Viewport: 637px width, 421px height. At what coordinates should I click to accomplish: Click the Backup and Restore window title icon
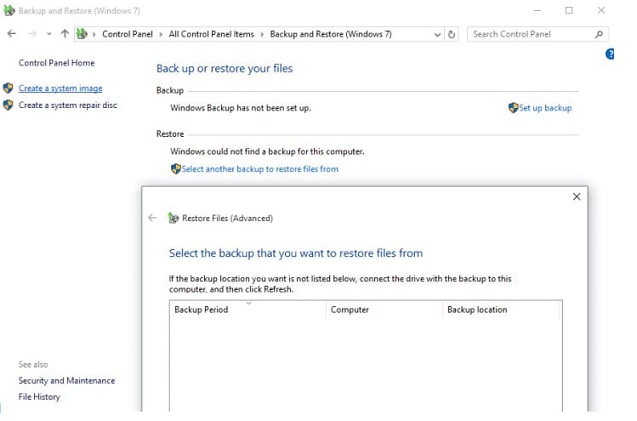[9, 11]
